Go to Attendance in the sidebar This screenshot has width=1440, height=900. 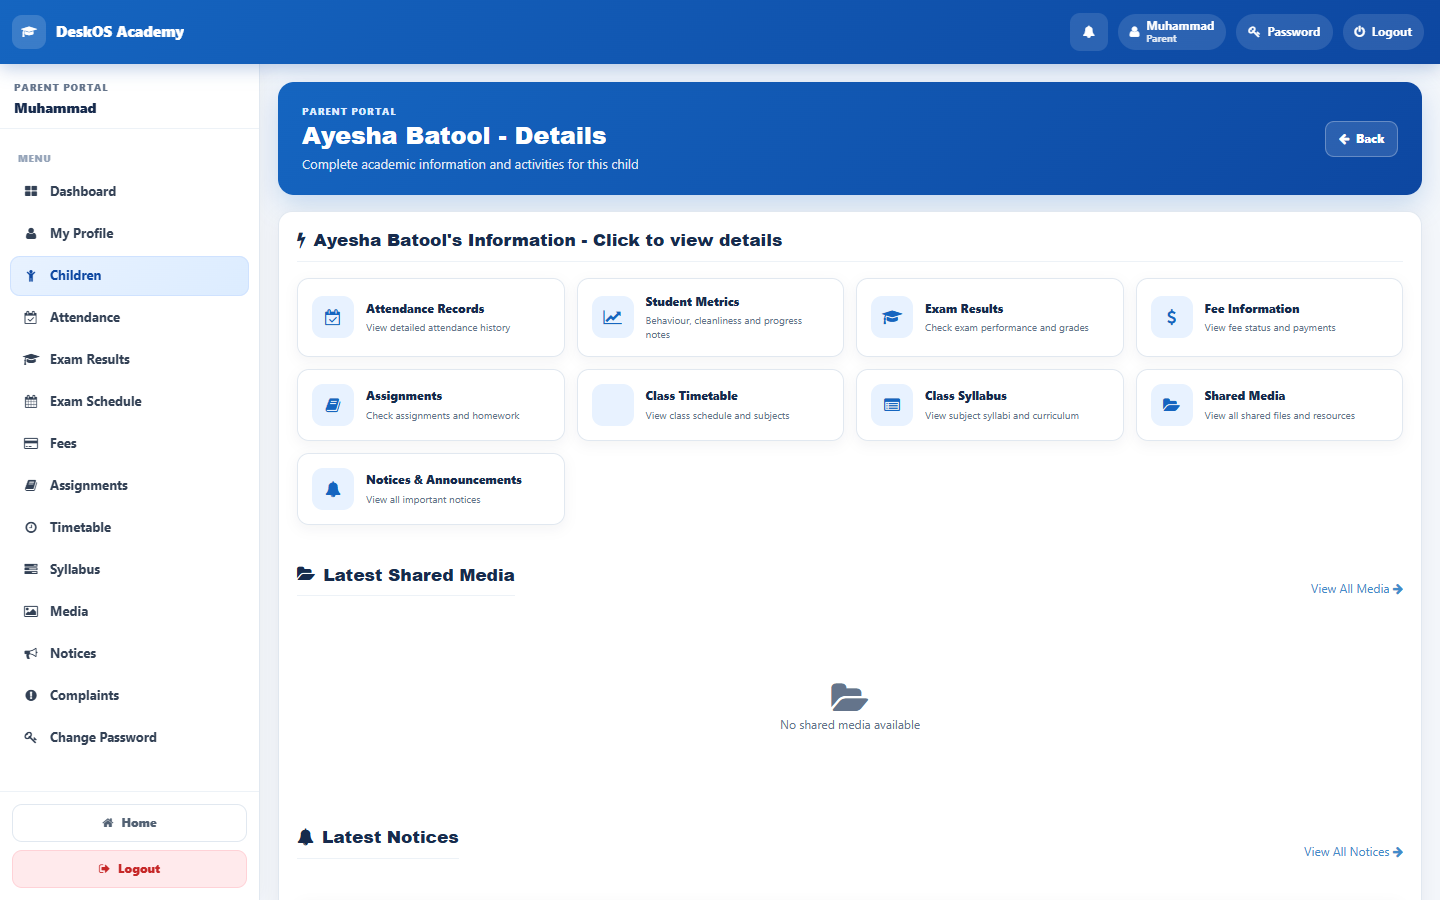pos(129,317)
